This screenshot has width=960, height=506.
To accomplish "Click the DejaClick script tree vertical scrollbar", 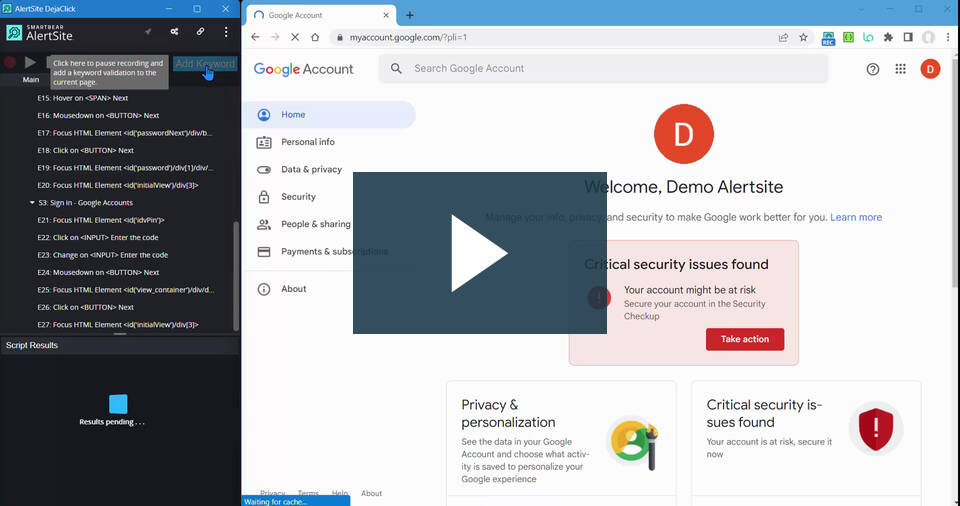I will point(236,276).
